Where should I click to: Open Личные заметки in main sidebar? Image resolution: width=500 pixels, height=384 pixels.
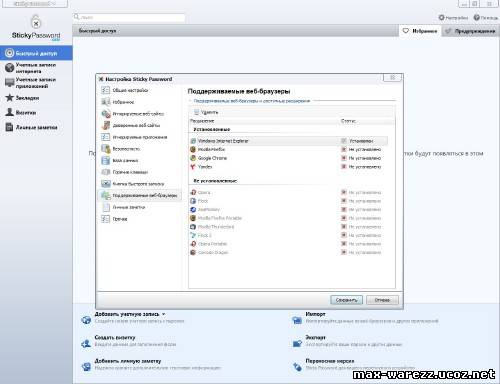pyautogui.click(x=36, y=127)
